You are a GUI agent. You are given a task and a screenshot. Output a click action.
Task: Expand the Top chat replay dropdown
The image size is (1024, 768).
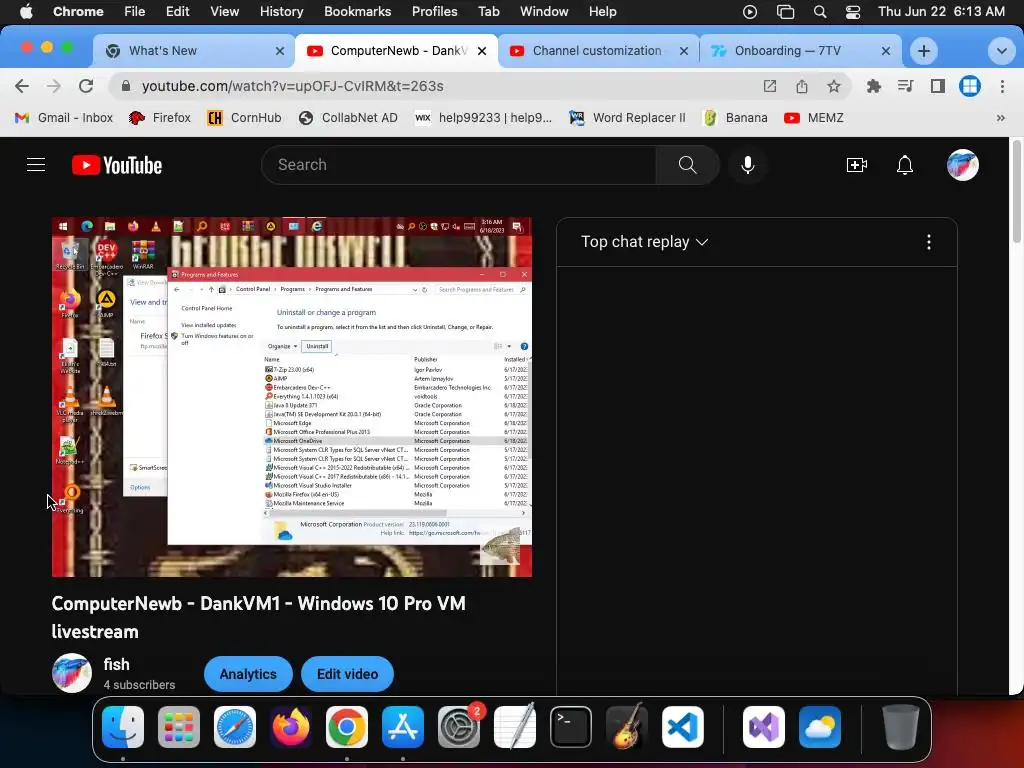[x=645, y=242]
